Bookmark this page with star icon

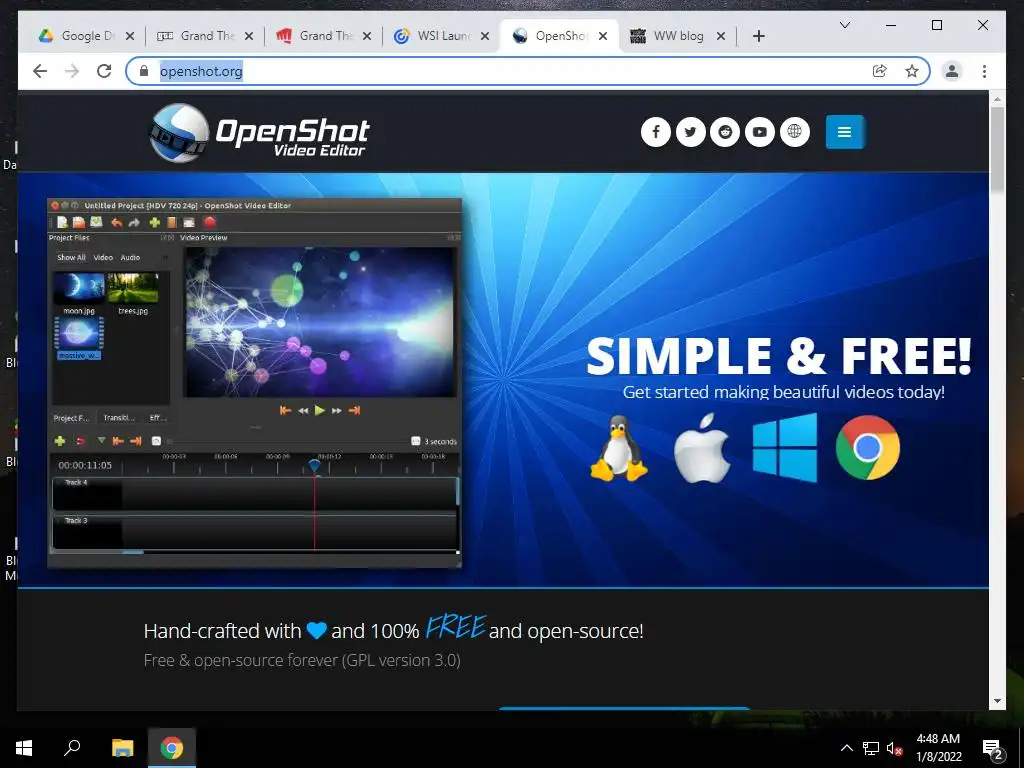point(912,71)
